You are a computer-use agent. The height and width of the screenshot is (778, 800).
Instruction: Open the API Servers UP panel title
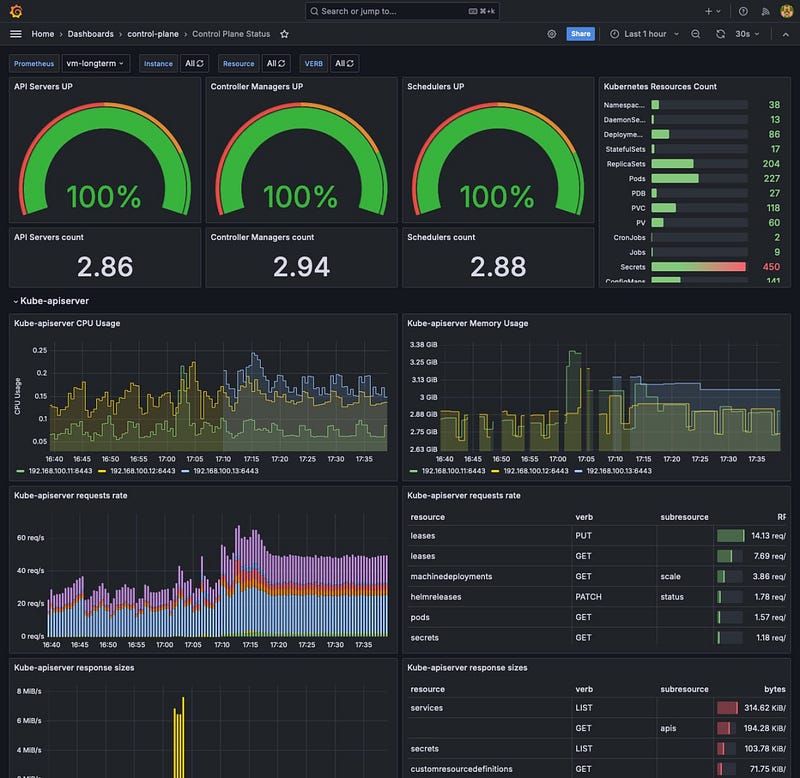(x=43, y=87)
